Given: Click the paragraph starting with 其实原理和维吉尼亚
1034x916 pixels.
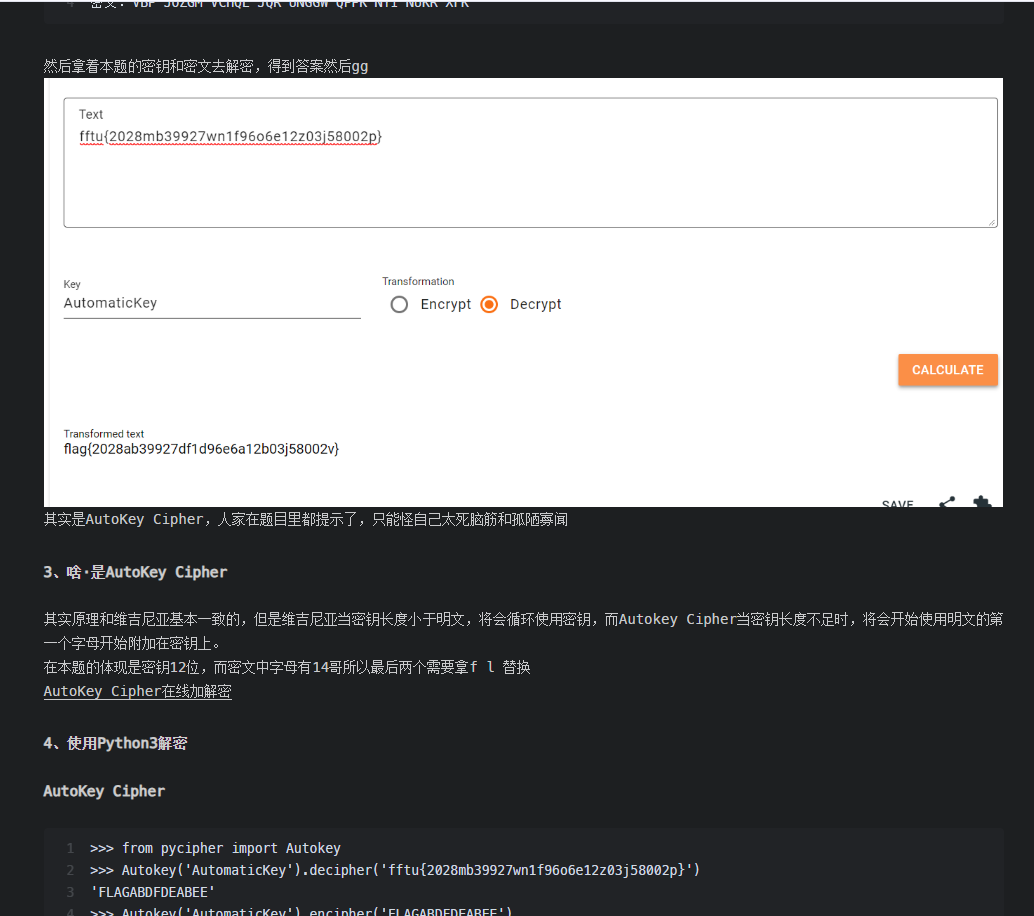Looking at the screenshot, I should point(520,619).
